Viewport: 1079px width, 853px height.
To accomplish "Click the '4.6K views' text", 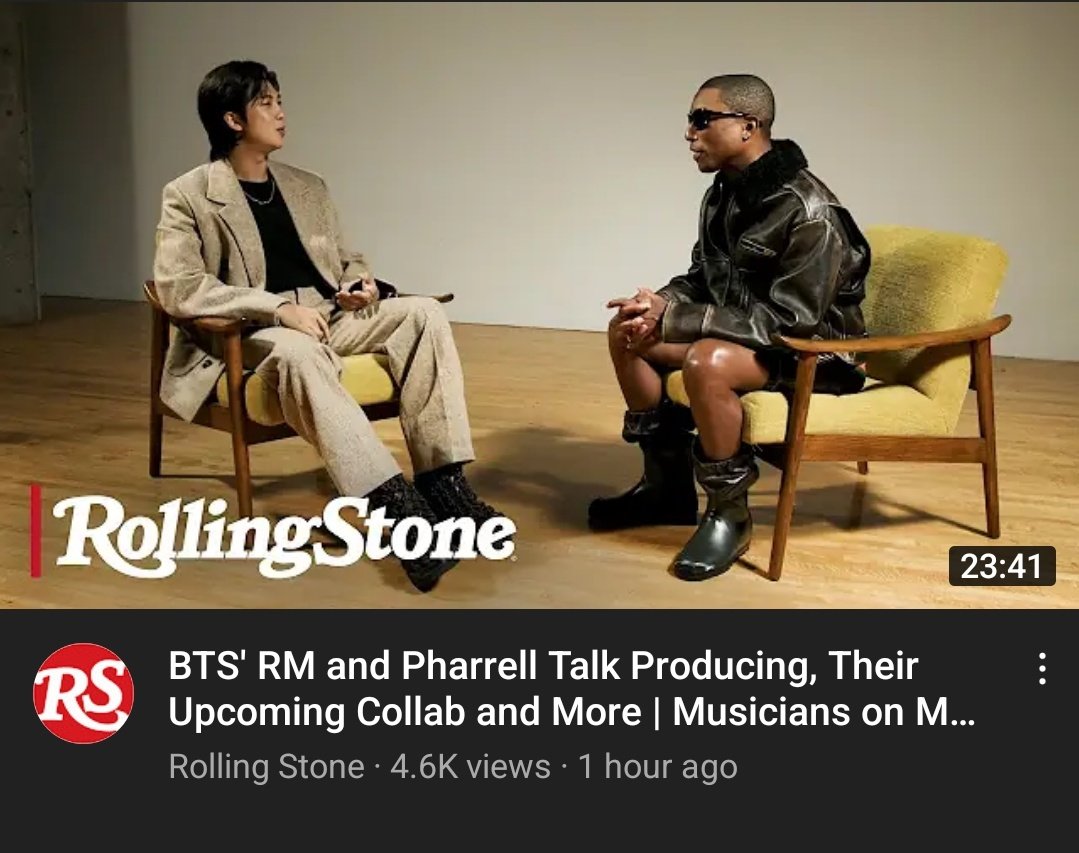I will click(x=470, y=766).
